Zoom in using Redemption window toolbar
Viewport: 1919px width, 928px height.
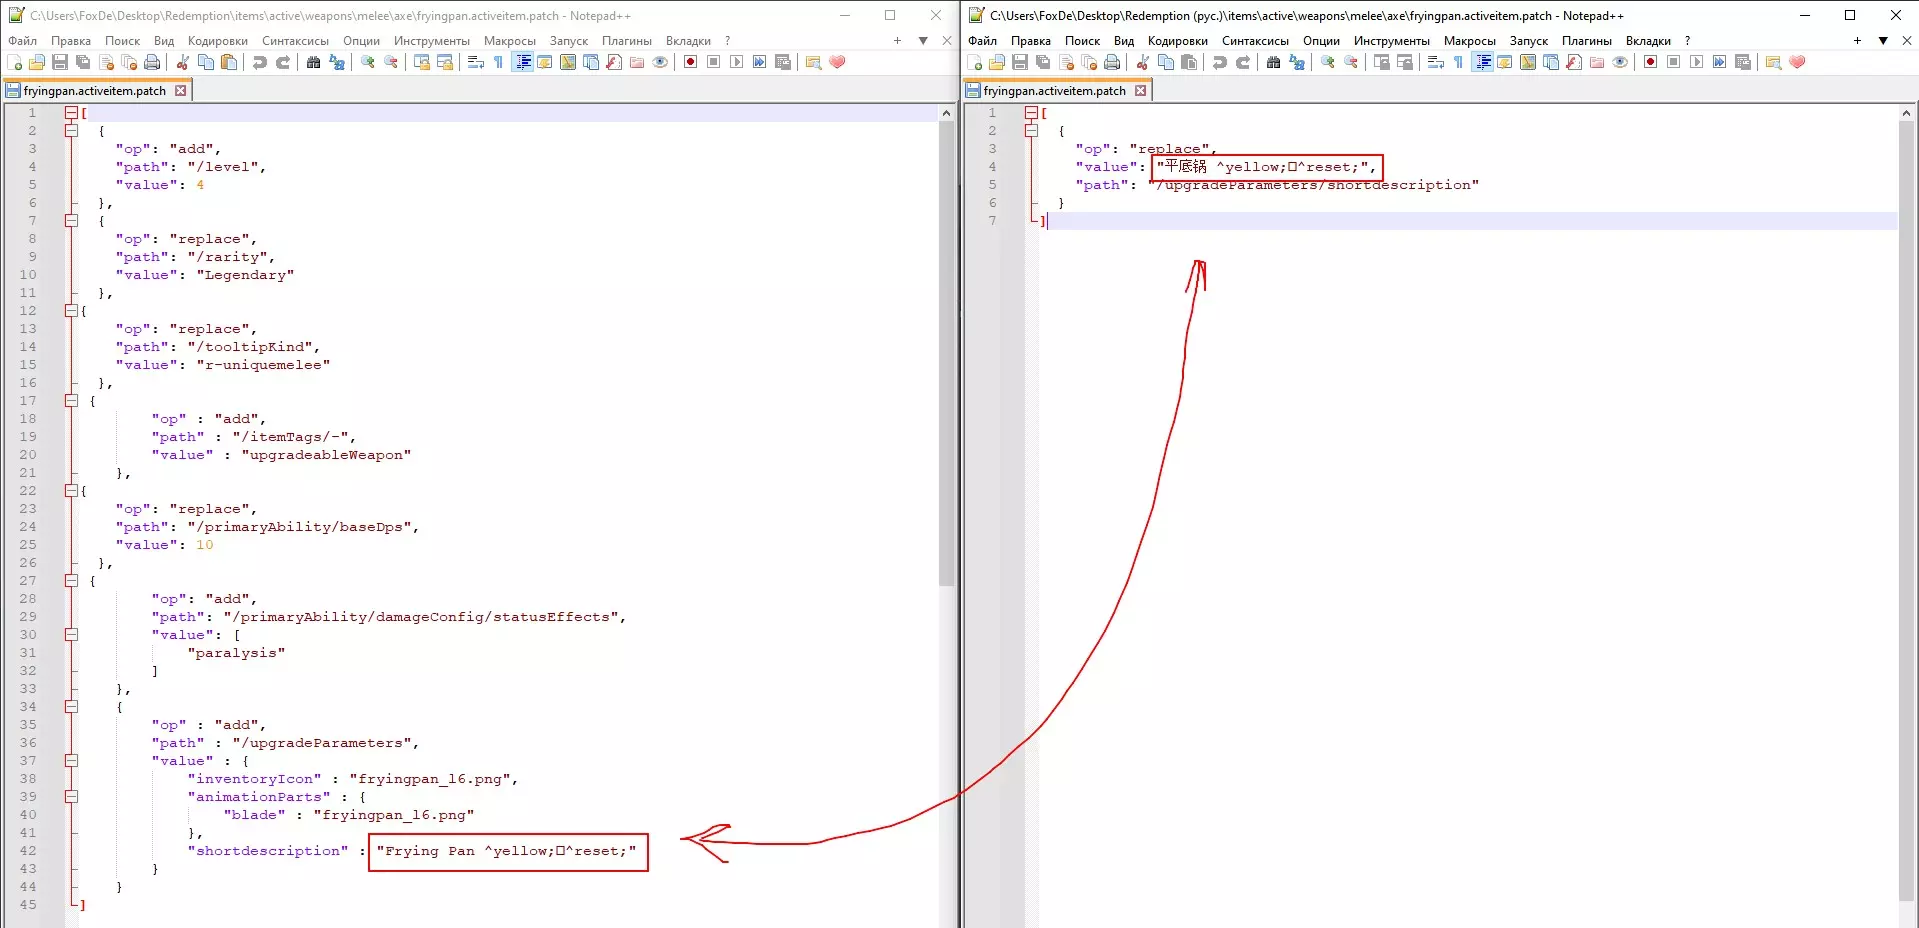pos(368,62)
